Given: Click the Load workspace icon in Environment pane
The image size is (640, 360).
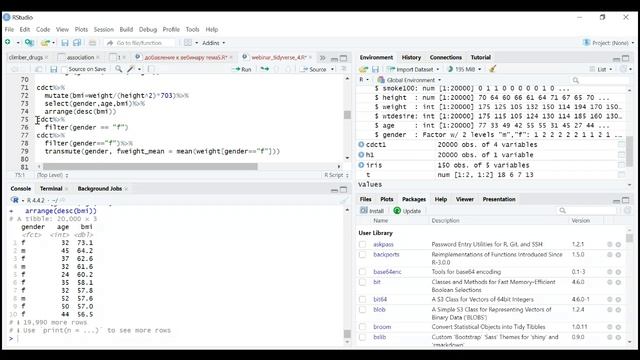Looking at the screenshot, I should (363, 69).
